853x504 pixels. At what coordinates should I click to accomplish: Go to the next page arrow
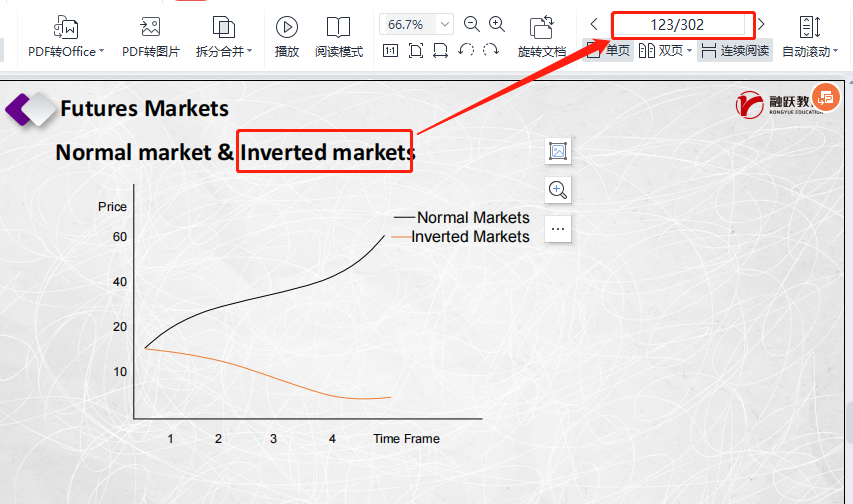point(761,24)
